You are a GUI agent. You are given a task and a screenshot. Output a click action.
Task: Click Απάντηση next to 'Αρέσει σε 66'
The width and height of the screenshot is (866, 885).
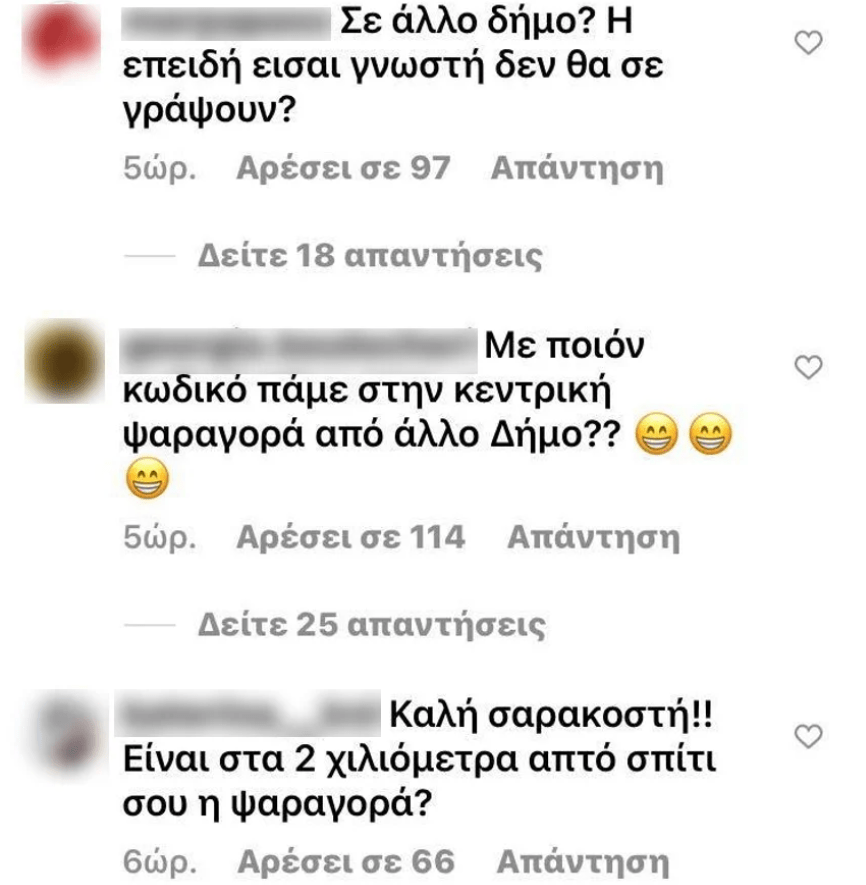583,862
